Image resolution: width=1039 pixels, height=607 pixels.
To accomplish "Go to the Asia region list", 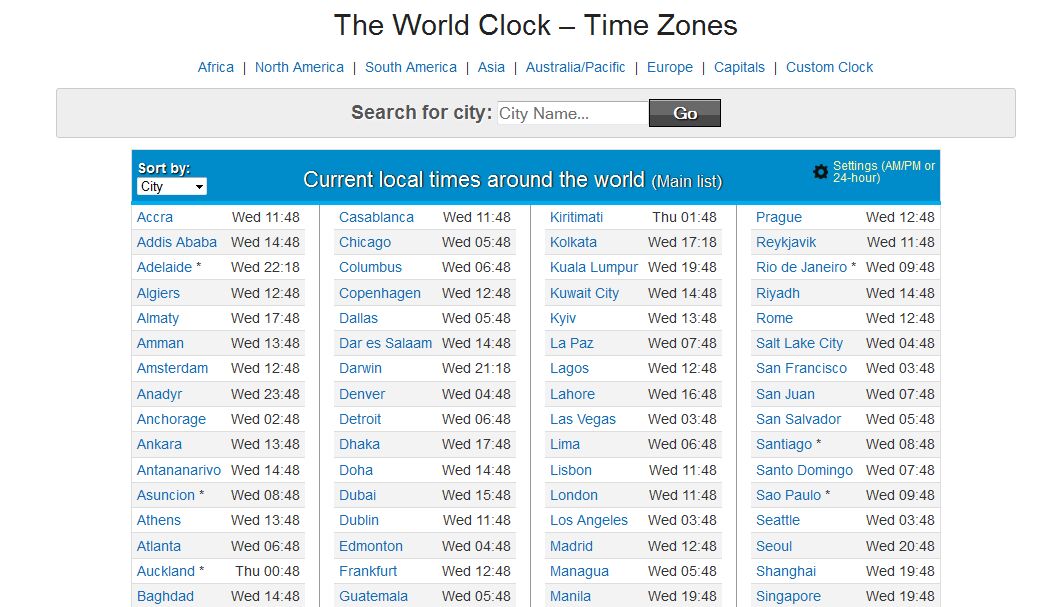I will point(491,67).
